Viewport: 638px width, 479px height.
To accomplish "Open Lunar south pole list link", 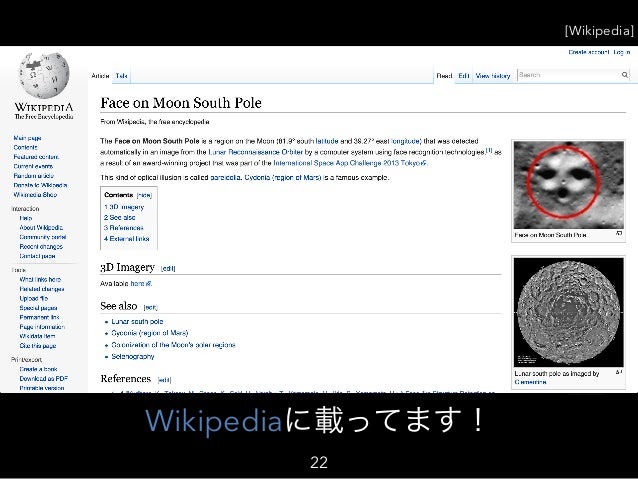I will click(137, 322).
